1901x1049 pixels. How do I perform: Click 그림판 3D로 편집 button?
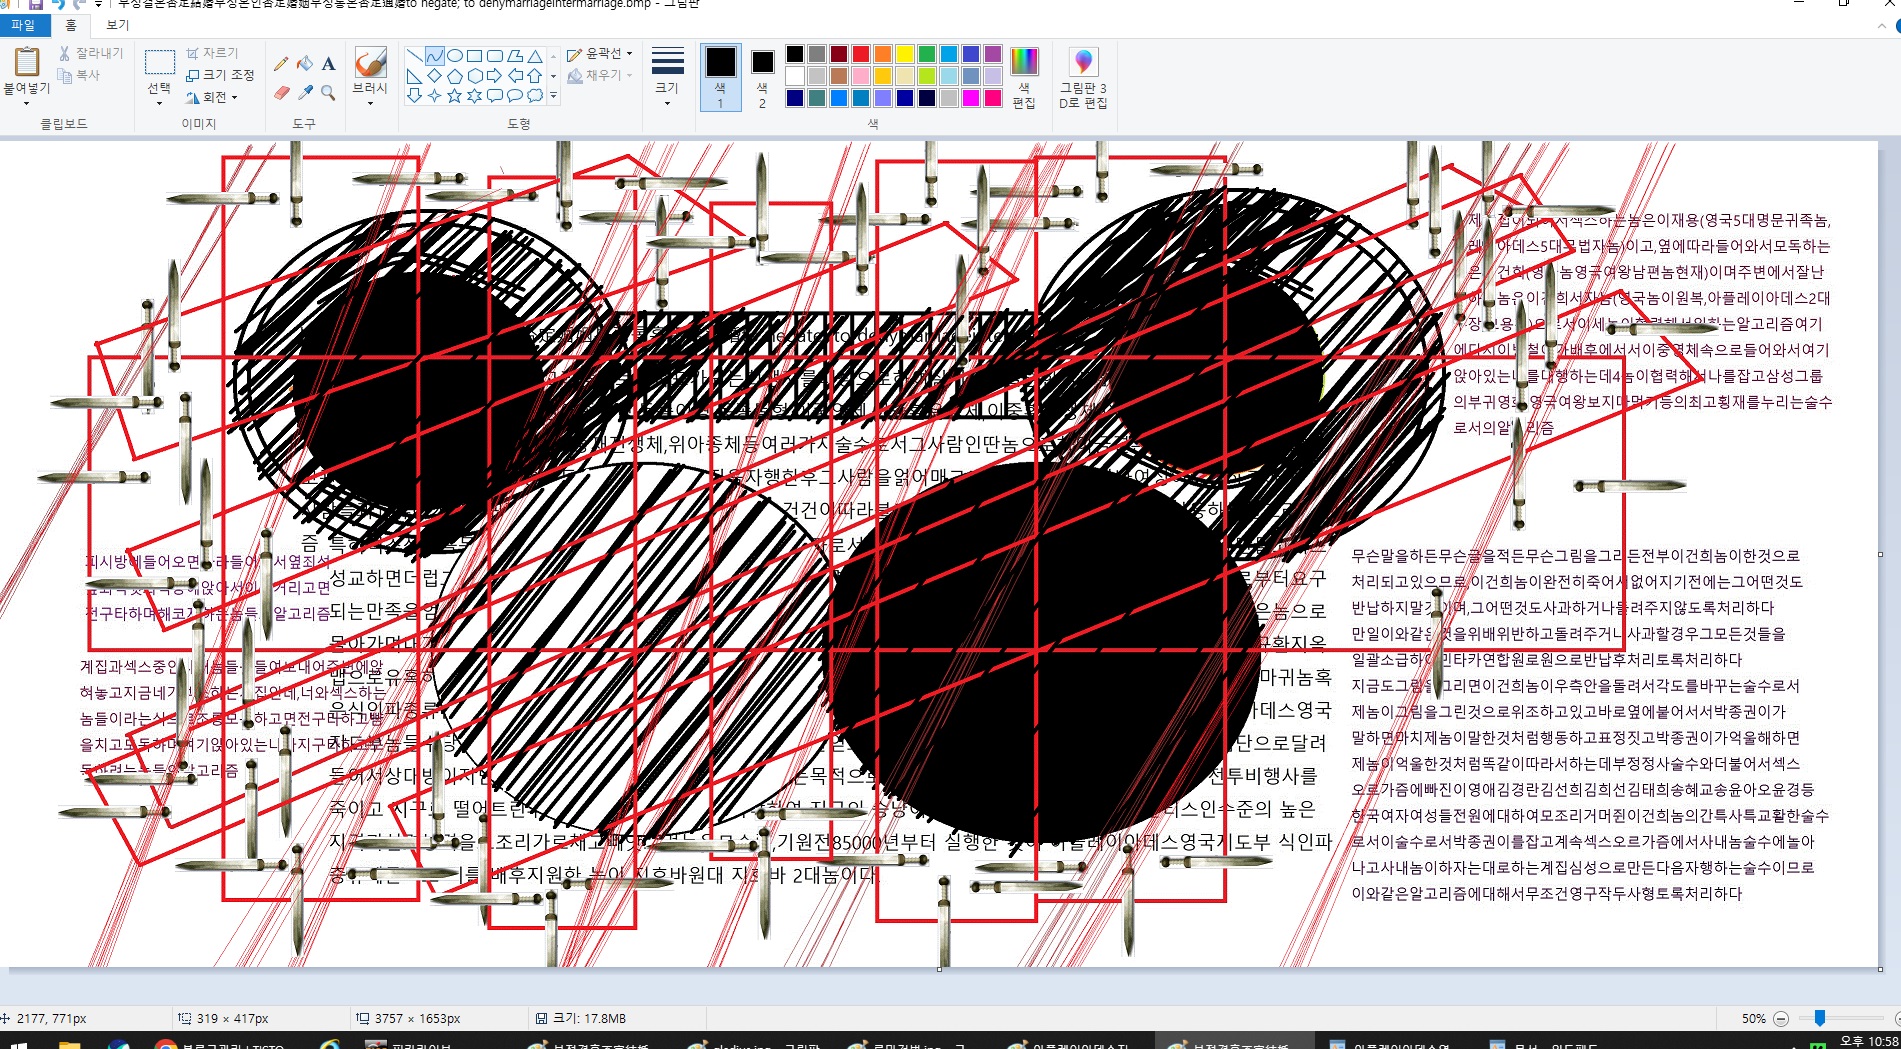tap(1083, 78)
